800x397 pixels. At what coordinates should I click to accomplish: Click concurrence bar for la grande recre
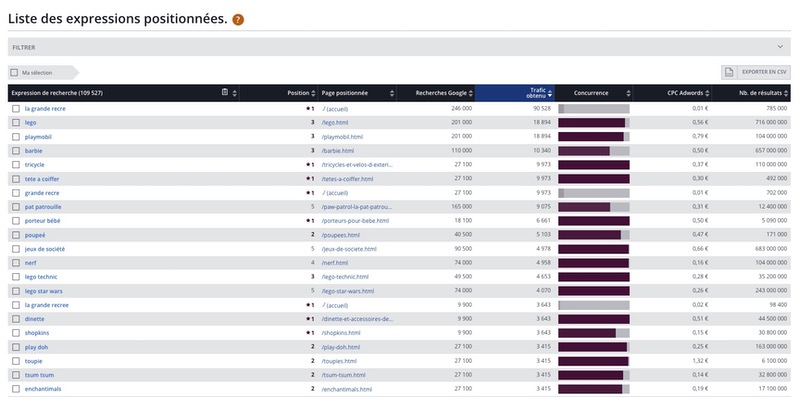click(594, 109)
